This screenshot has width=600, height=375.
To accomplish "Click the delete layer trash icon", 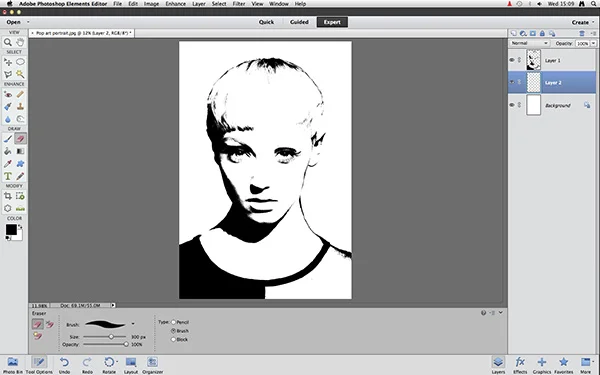I will point(582,34).
